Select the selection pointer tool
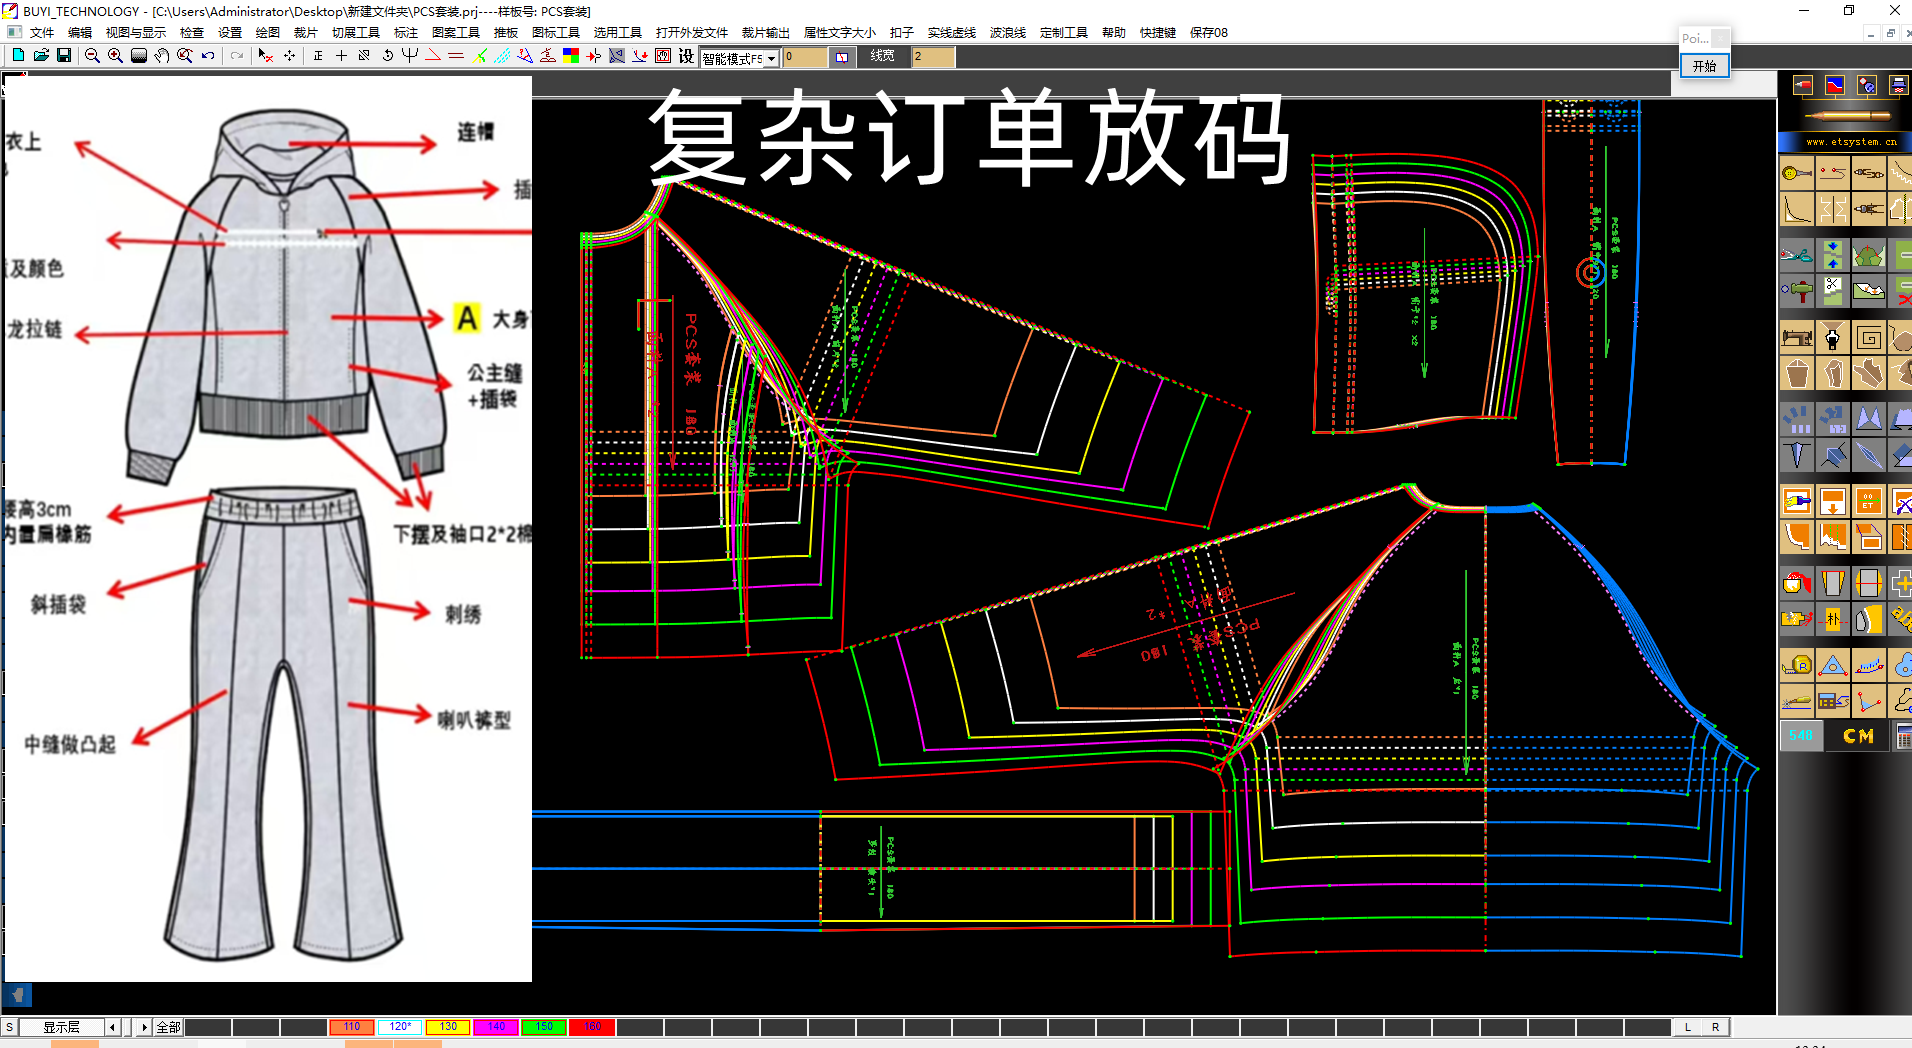 266,57
